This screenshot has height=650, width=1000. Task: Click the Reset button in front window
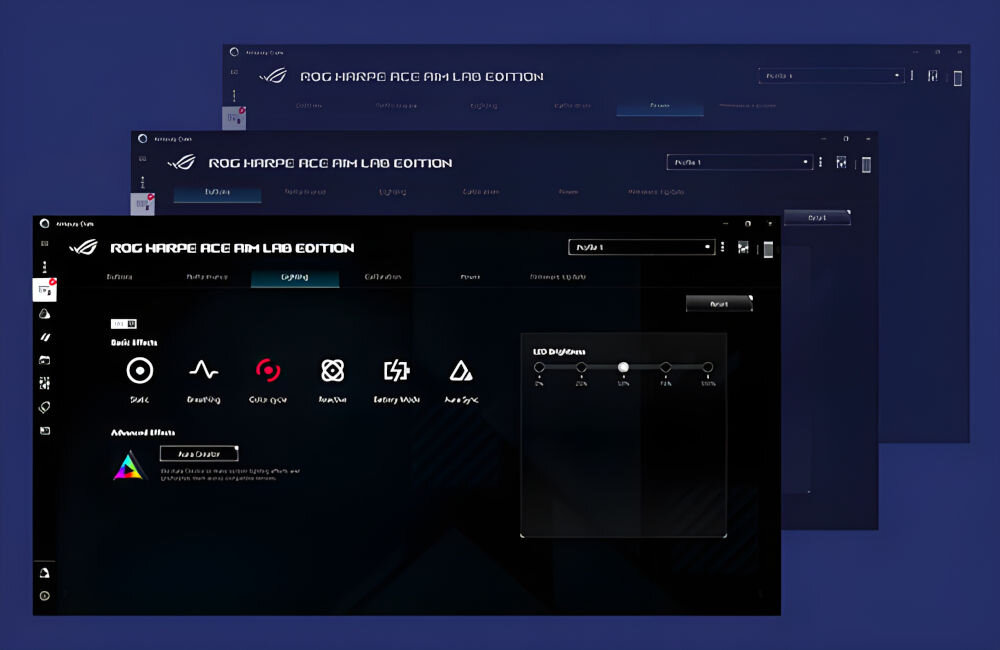[x=719, y=304]
